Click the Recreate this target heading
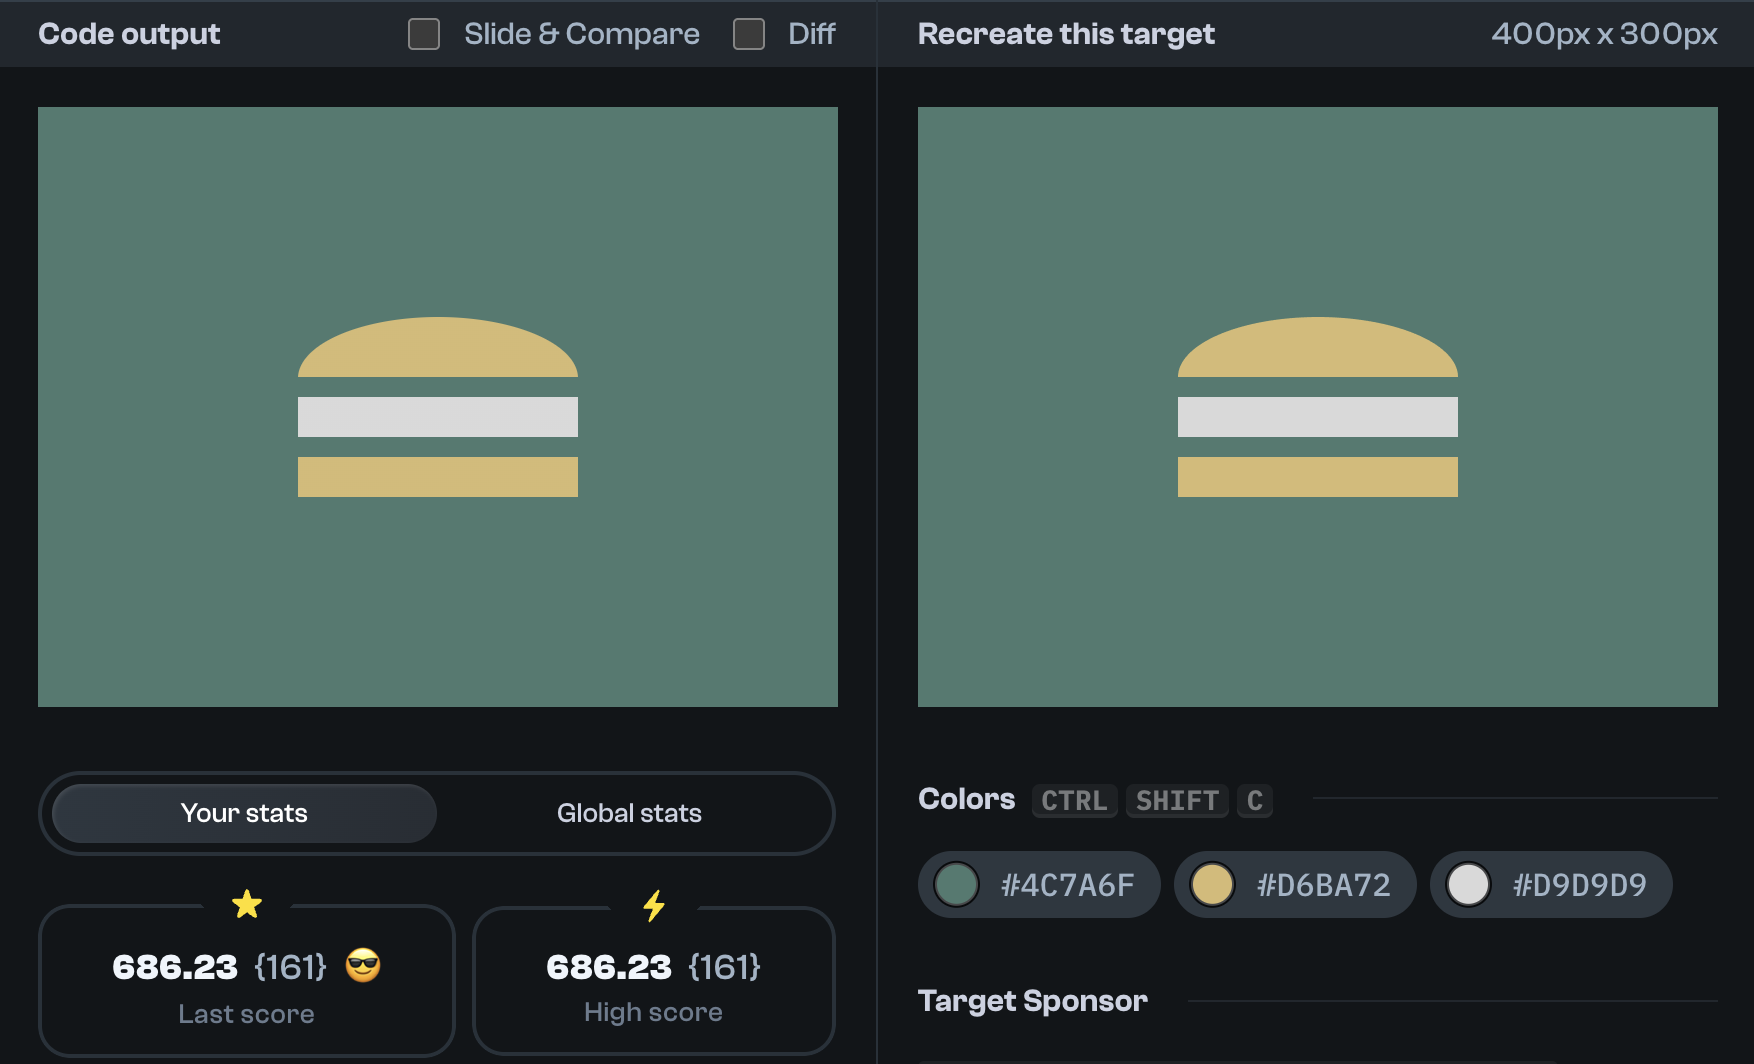 pyautogui.click(x=1066, y=34)
